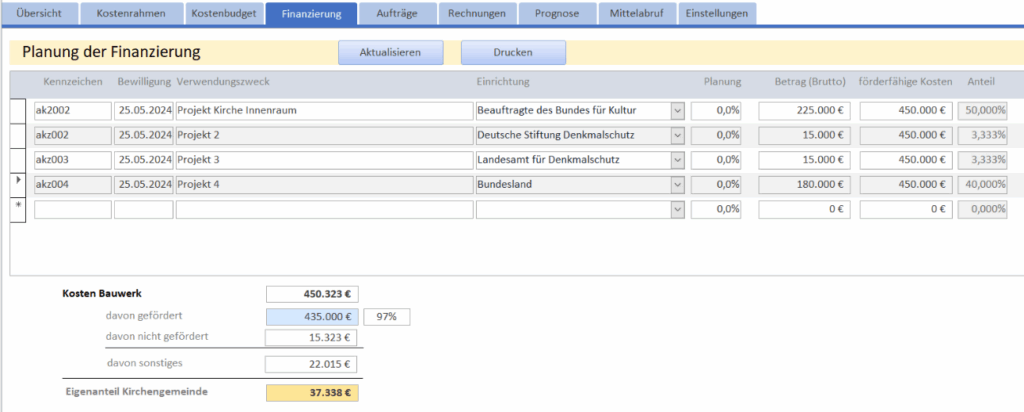Open Einrichtung dropdown for Projekt Kirche Innenraum
The height and width of the screenshot is (412, 1024).
click(677, 110)
